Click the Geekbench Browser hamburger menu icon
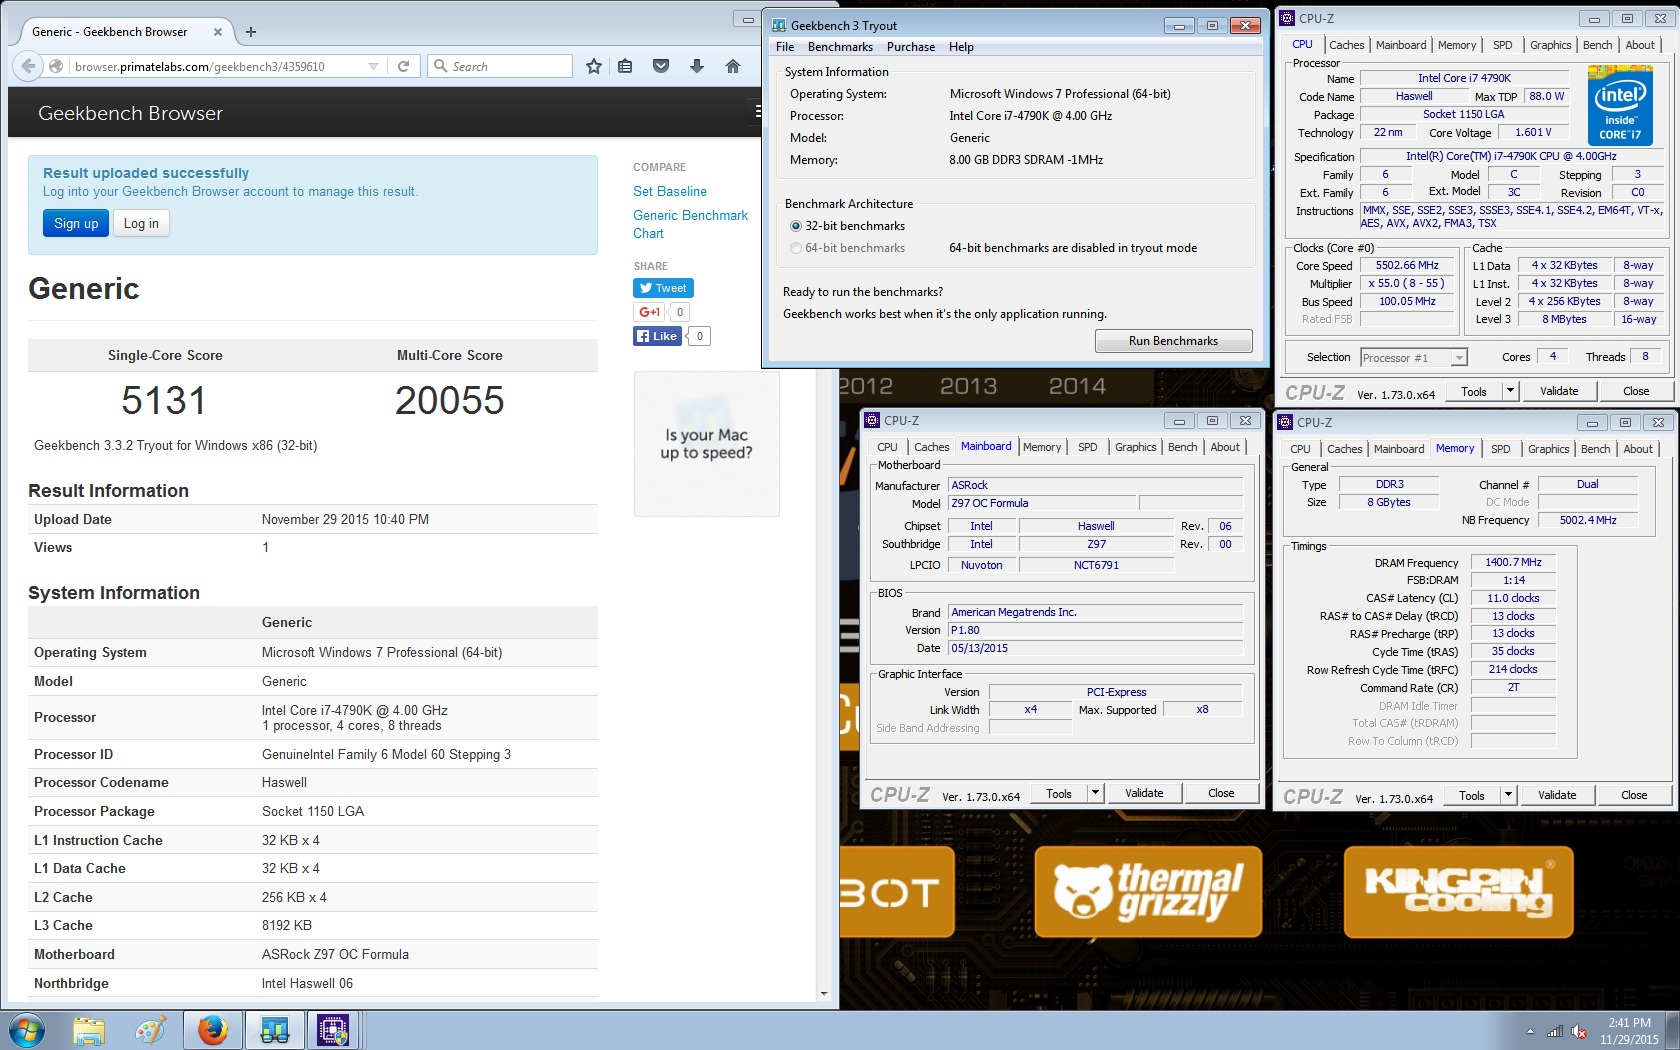Viewport: 1680px width, 1050px height. pyautogui.click(x=758, y=112)
